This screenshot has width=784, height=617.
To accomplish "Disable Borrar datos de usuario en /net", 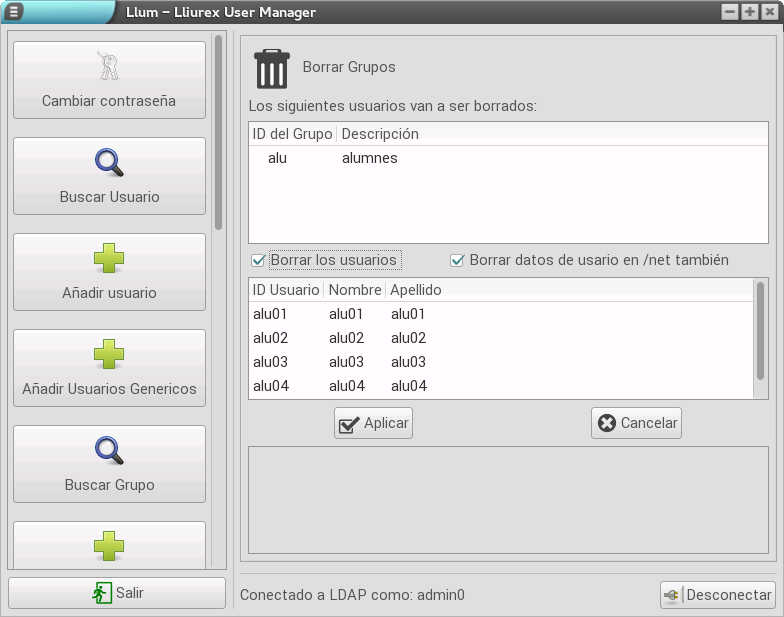I will click(458, 260).
